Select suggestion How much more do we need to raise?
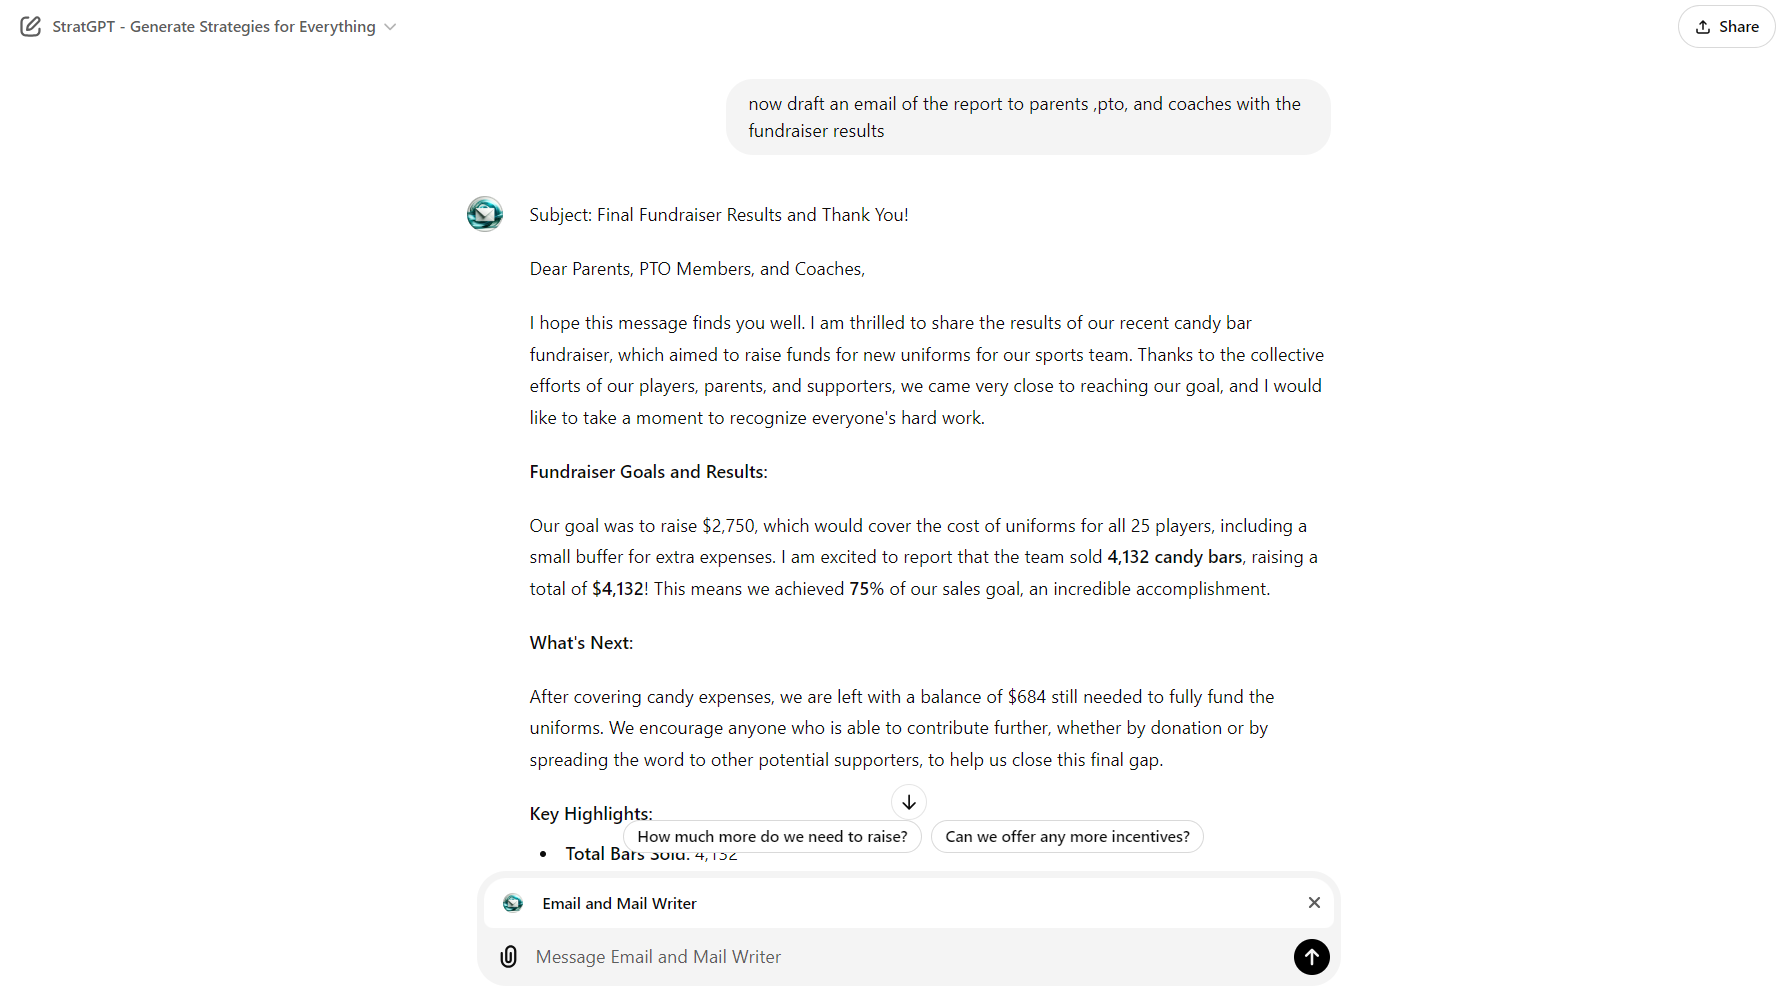The height and width of the screenshot is (993, 1787). tap(772, 836)
